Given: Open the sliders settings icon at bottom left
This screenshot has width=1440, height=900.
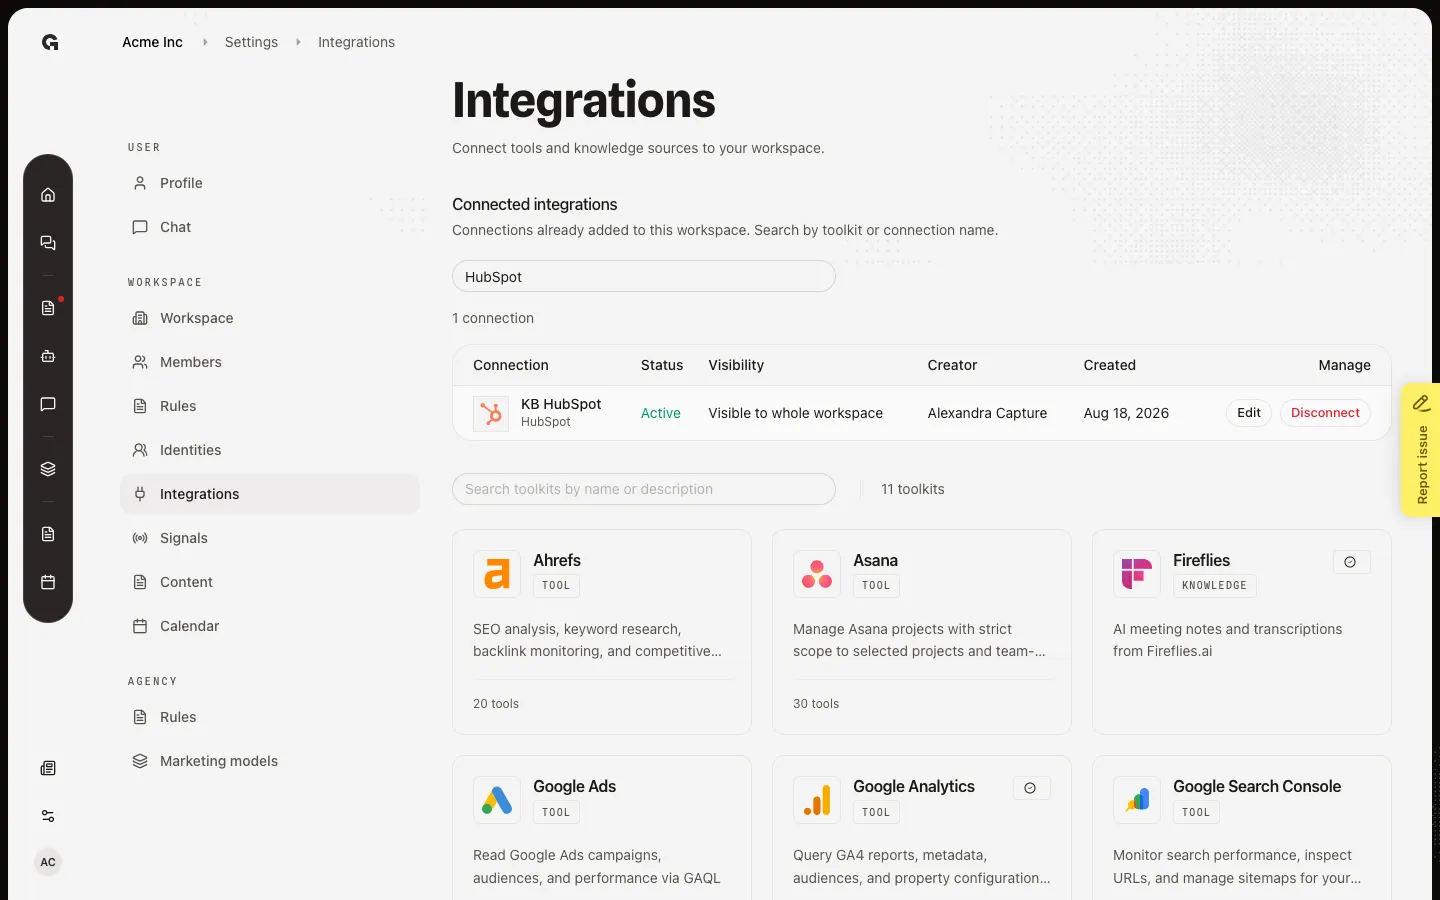Looking at the screenshot, I should (x=48, y=816).
